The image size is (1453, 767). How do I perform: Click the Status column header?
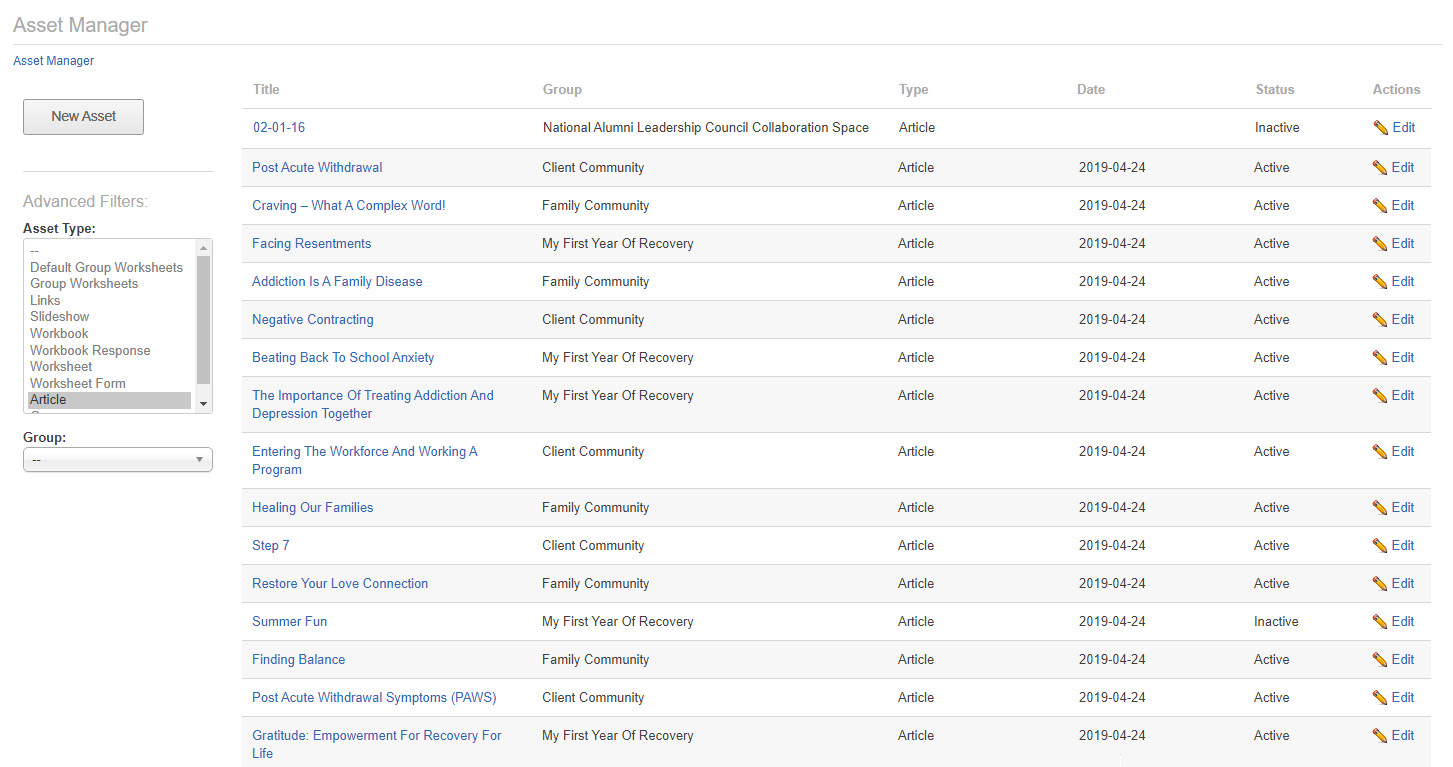tap(1275, 90)
